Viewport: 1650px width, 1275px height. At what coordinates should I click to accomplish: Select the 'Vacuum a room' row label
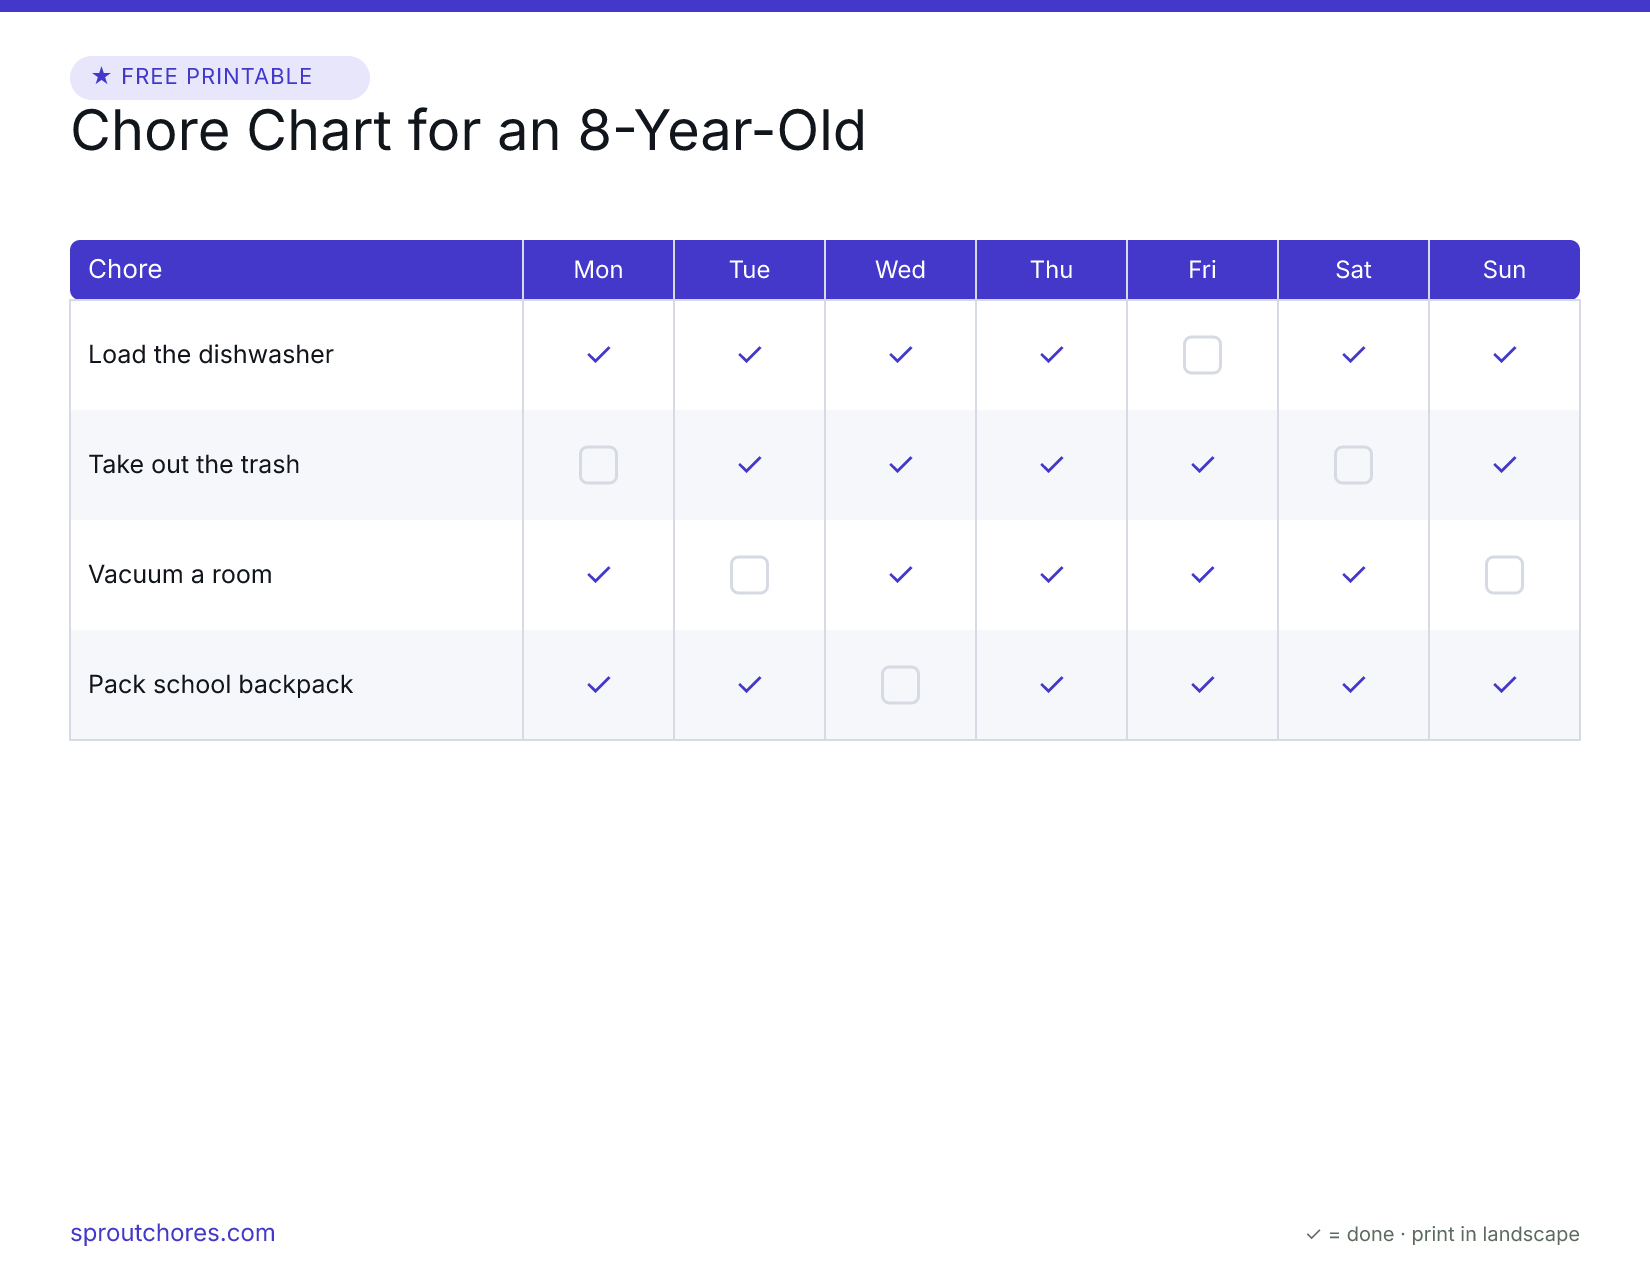tap(180, 575)
